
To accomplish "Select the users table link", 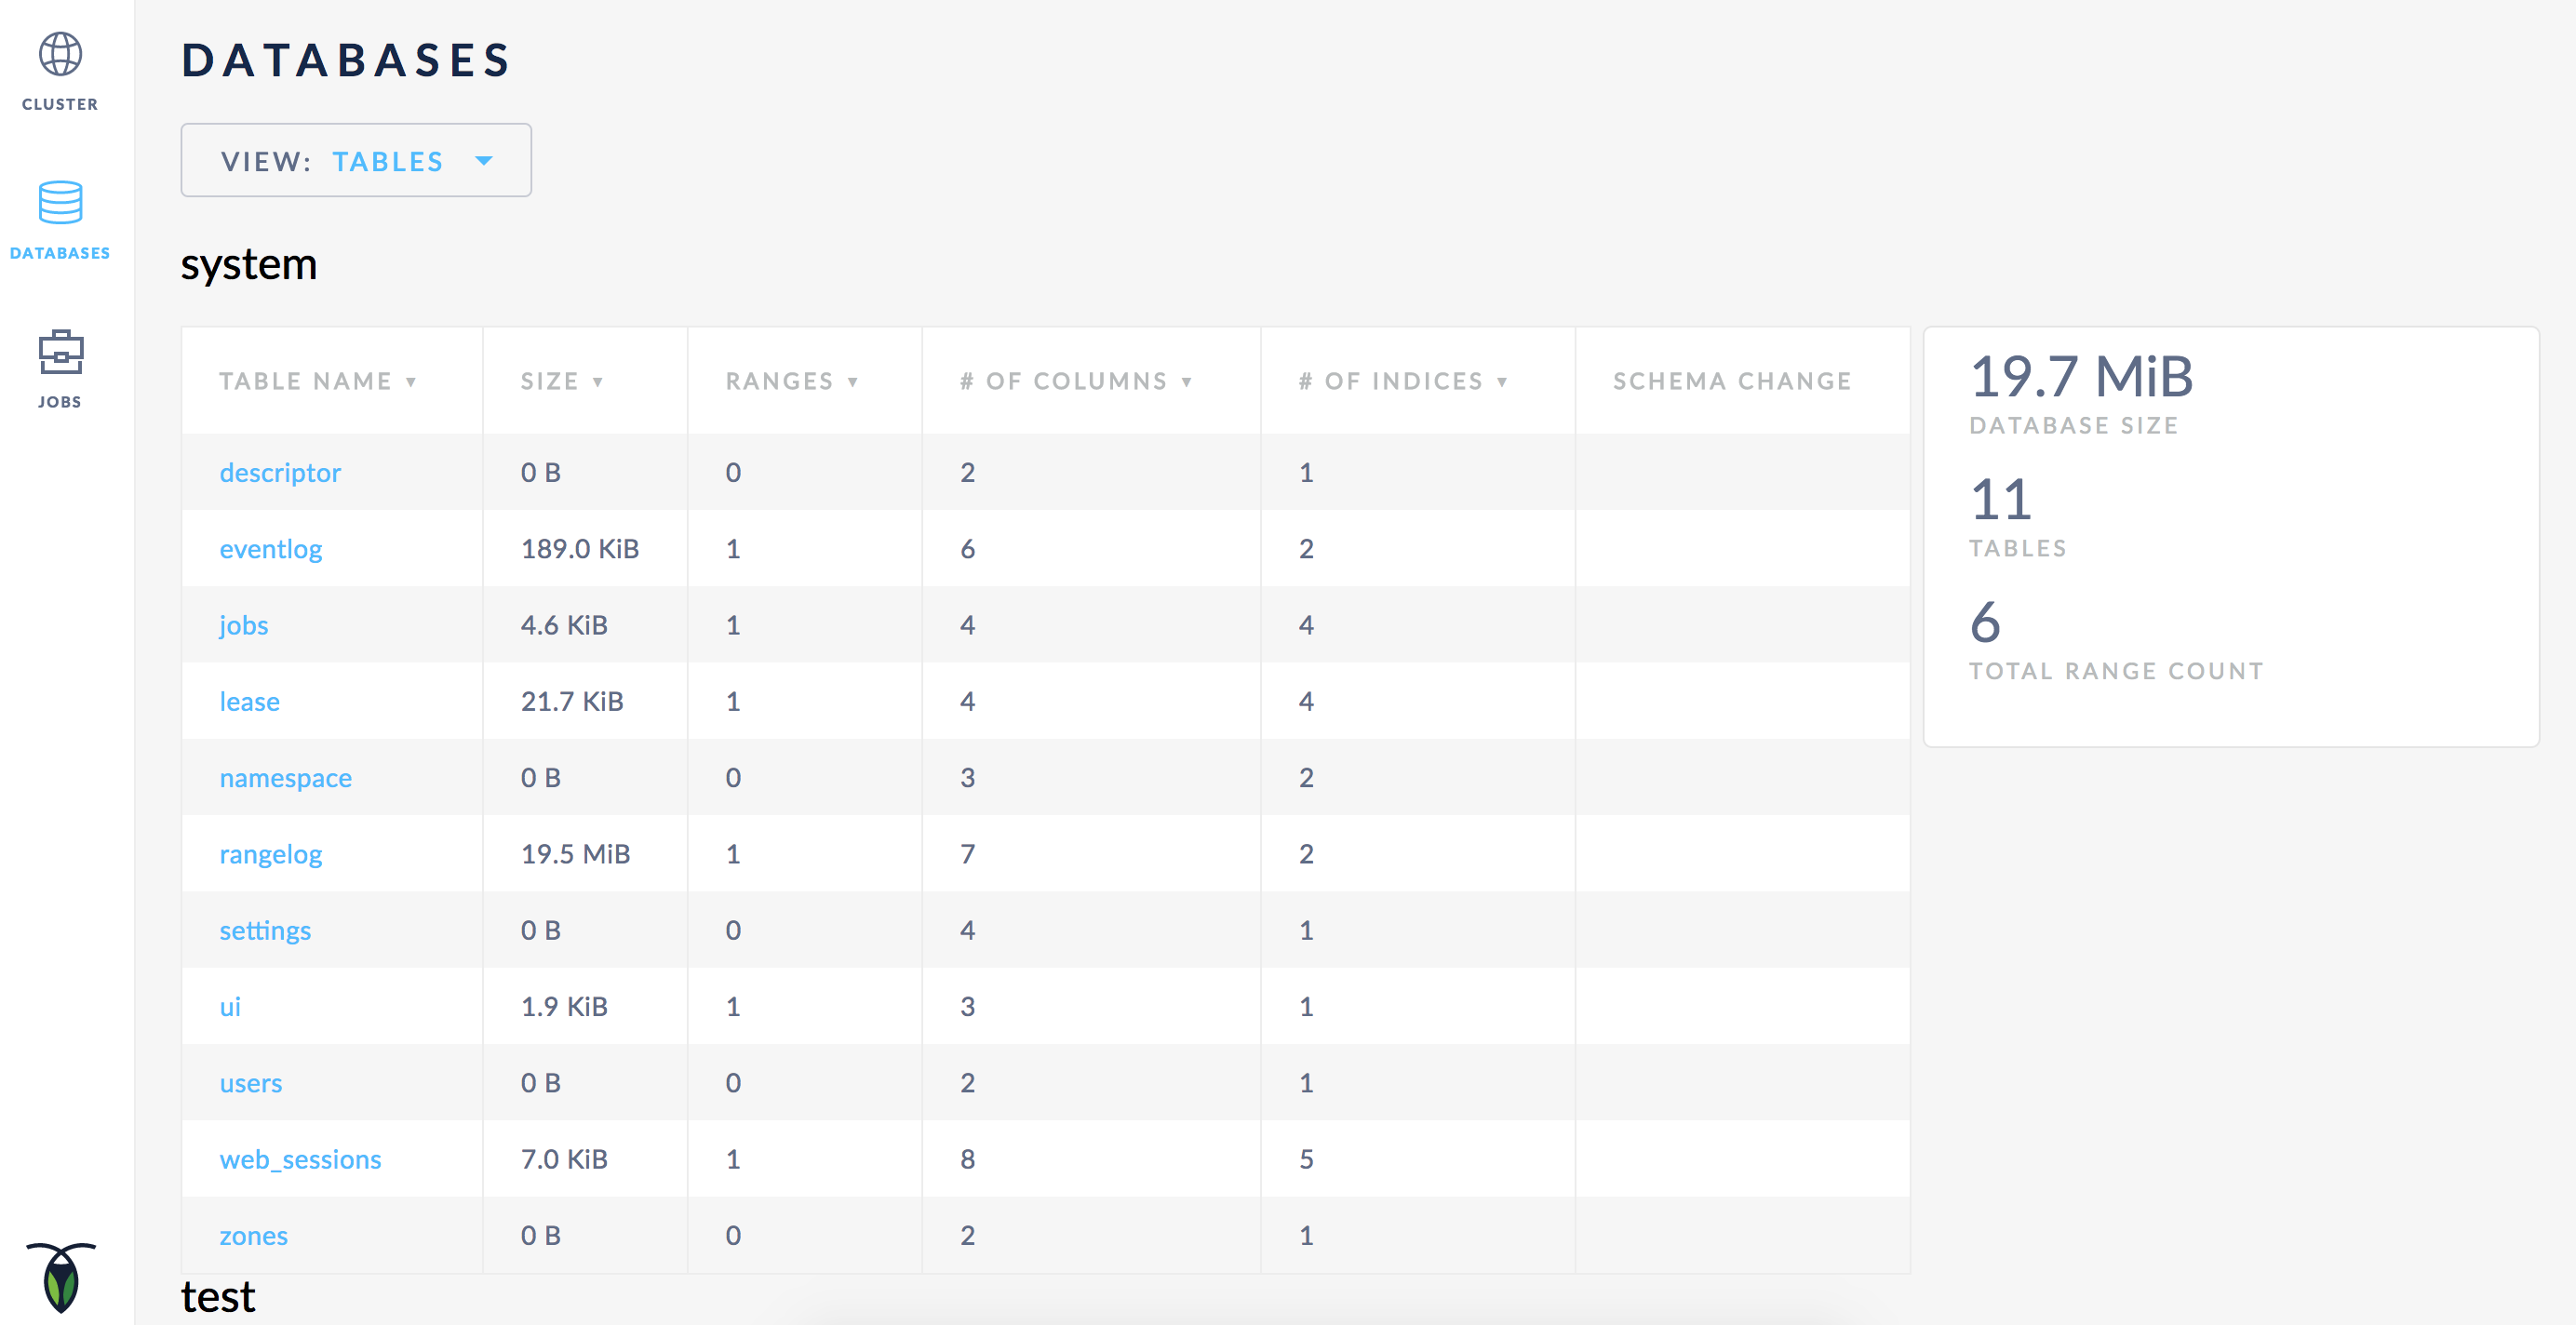I will click(250, 1082).
